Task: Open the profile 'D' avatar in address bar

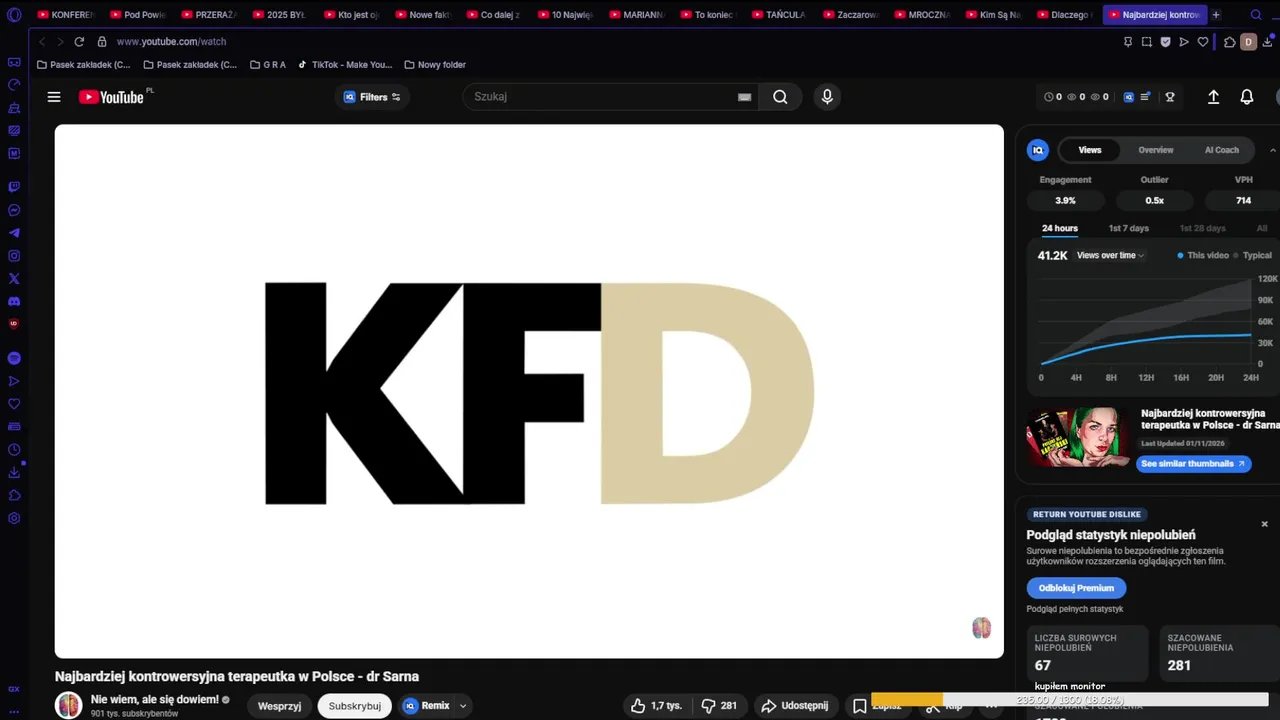Action: pyautogui.click(x=1248, y=42)
